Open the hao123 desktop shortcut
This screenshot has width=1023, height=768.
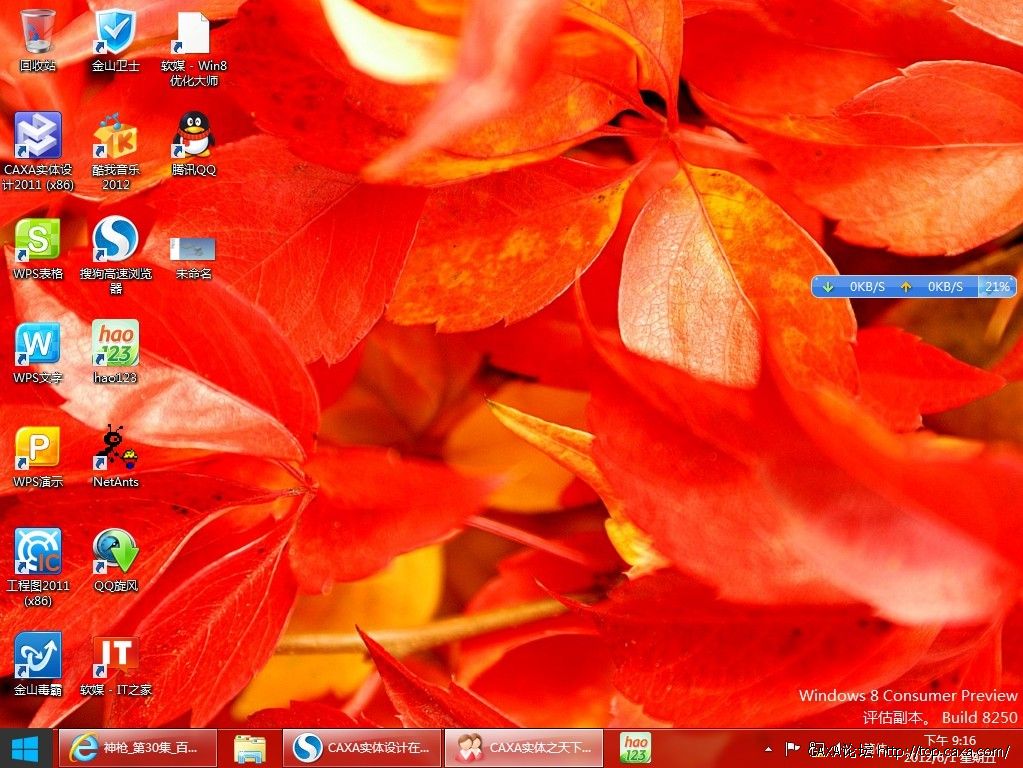[115, 344]
